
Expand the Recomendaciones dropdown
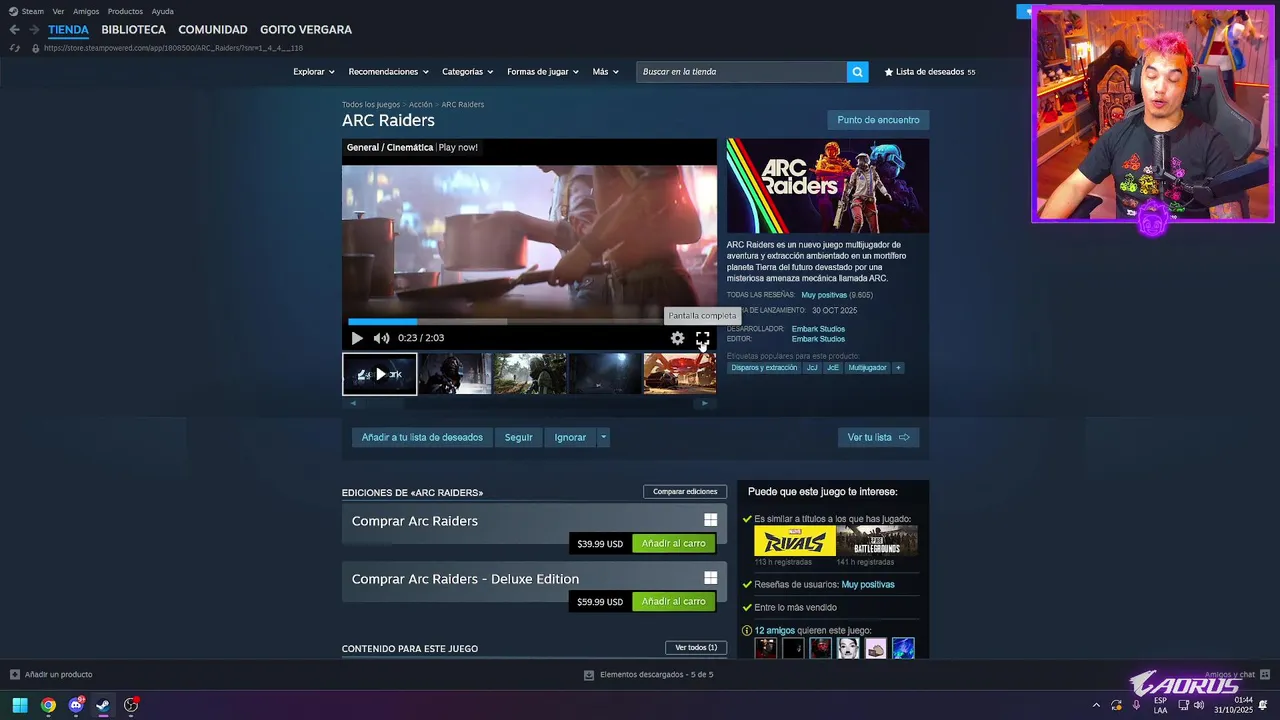click(x=388, y=72)
